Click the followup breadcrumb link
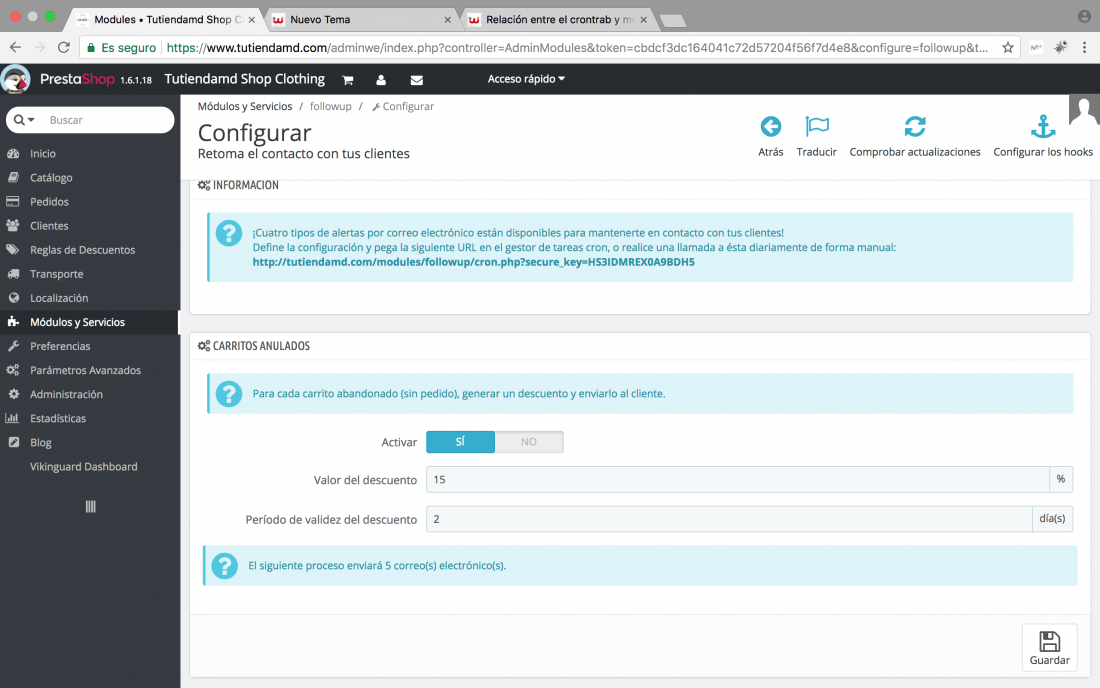Image resolution: width=1100 pixels, height=688 pixels. click(330, 107)
